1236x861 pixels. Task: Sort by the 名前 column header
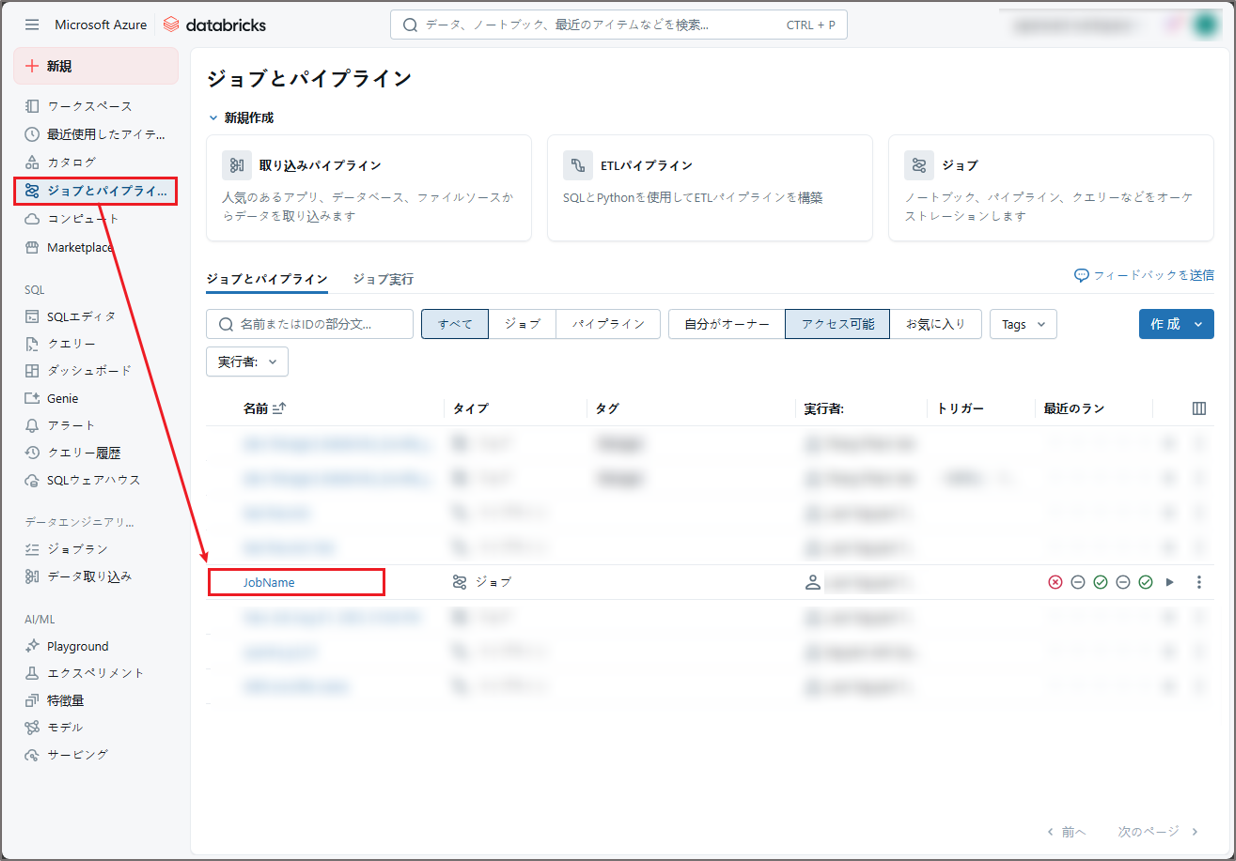[x=264, y=408]
